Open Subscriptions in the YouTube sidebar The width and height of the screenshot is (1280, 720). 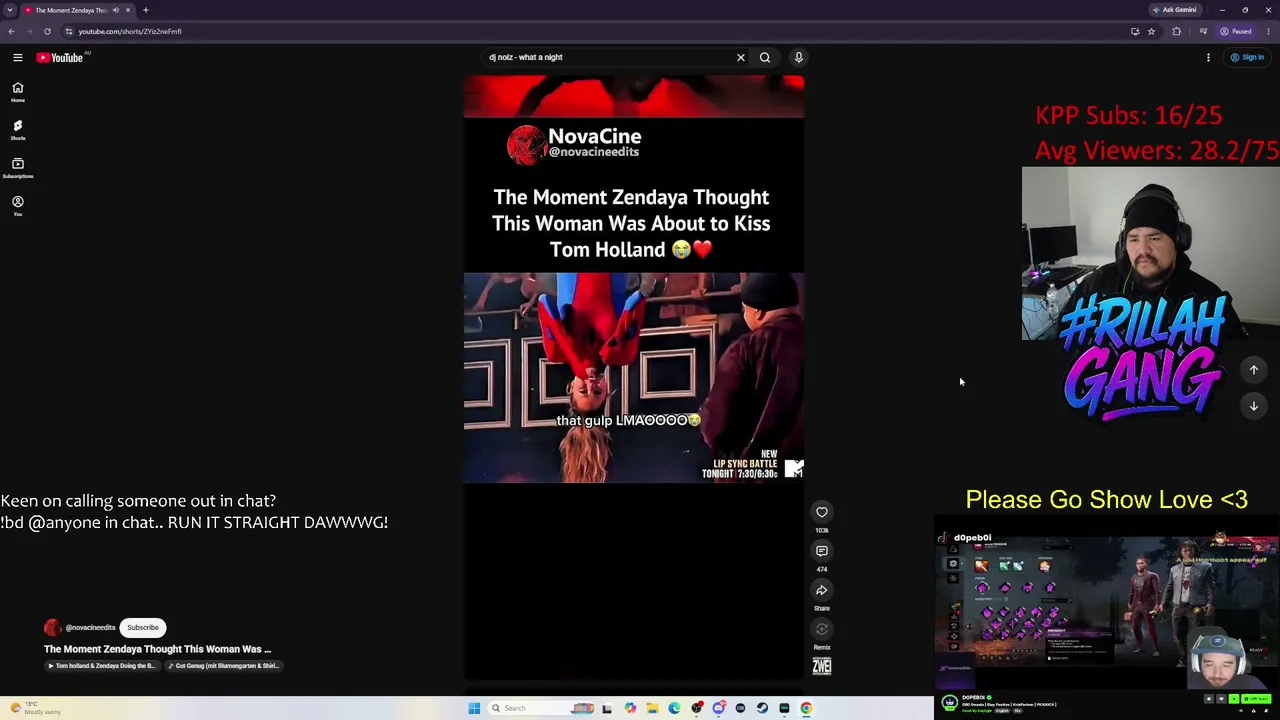17,168
